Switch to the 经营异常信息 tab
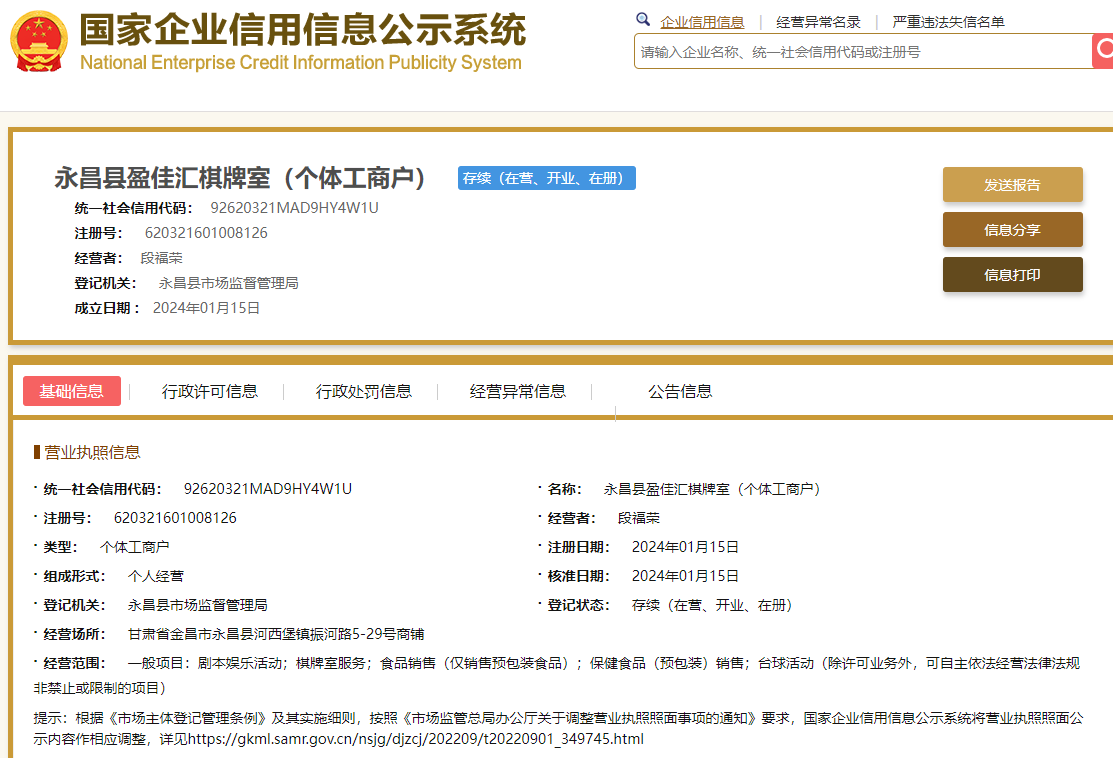Screen dimensions: 1113x758 pos(517,391)
